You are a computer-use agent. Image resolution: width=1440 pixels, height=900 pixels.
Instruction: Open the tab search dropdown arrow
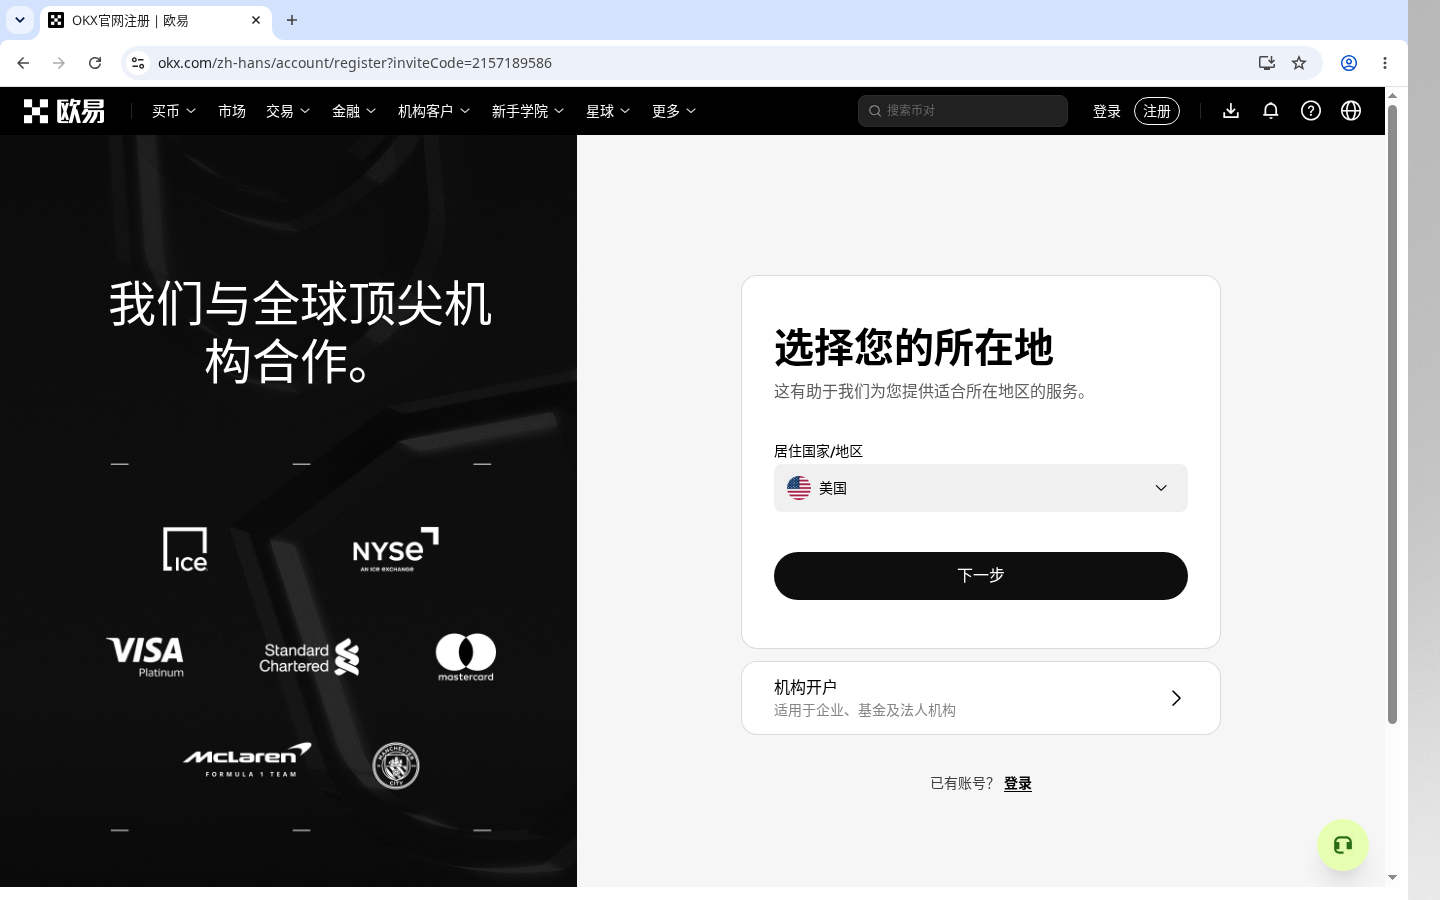coord(20,20)
